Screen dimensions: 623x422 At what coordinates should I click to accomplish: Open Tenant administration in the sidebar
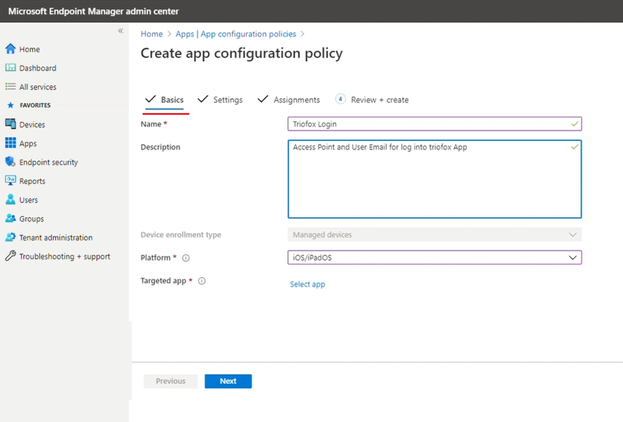56,238
